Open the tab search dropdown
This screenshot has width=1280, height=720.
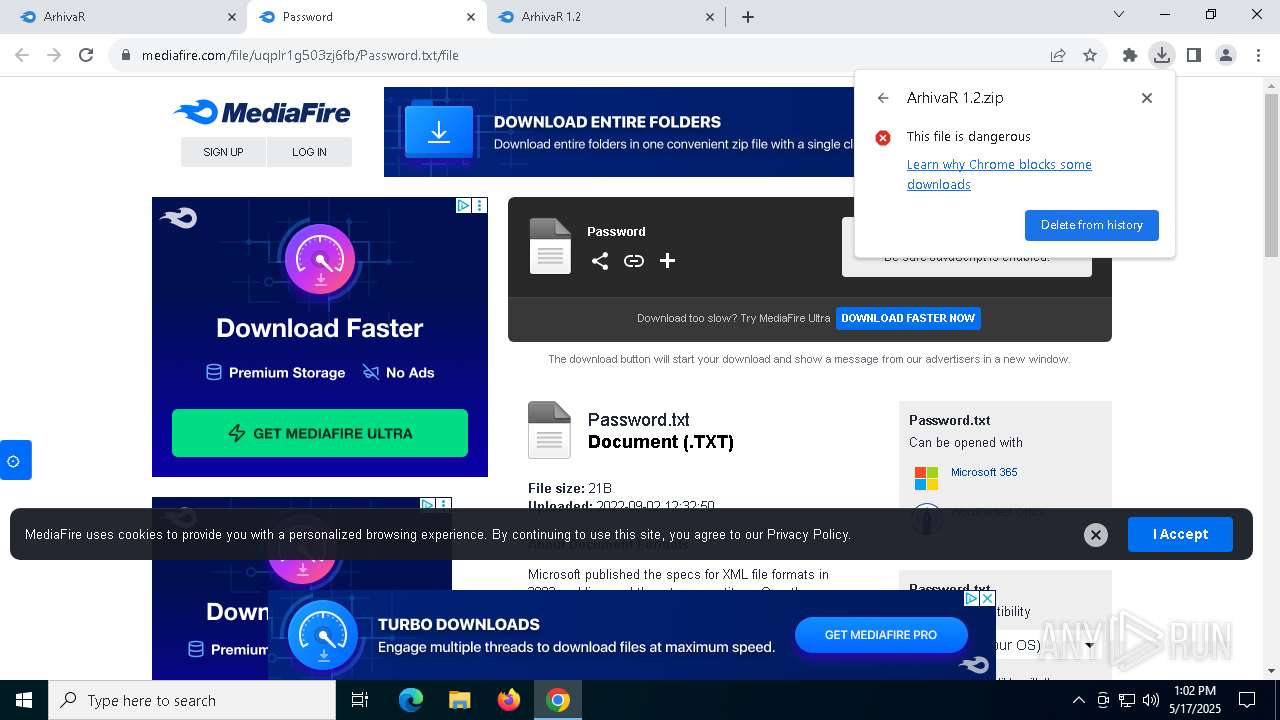1119,15
